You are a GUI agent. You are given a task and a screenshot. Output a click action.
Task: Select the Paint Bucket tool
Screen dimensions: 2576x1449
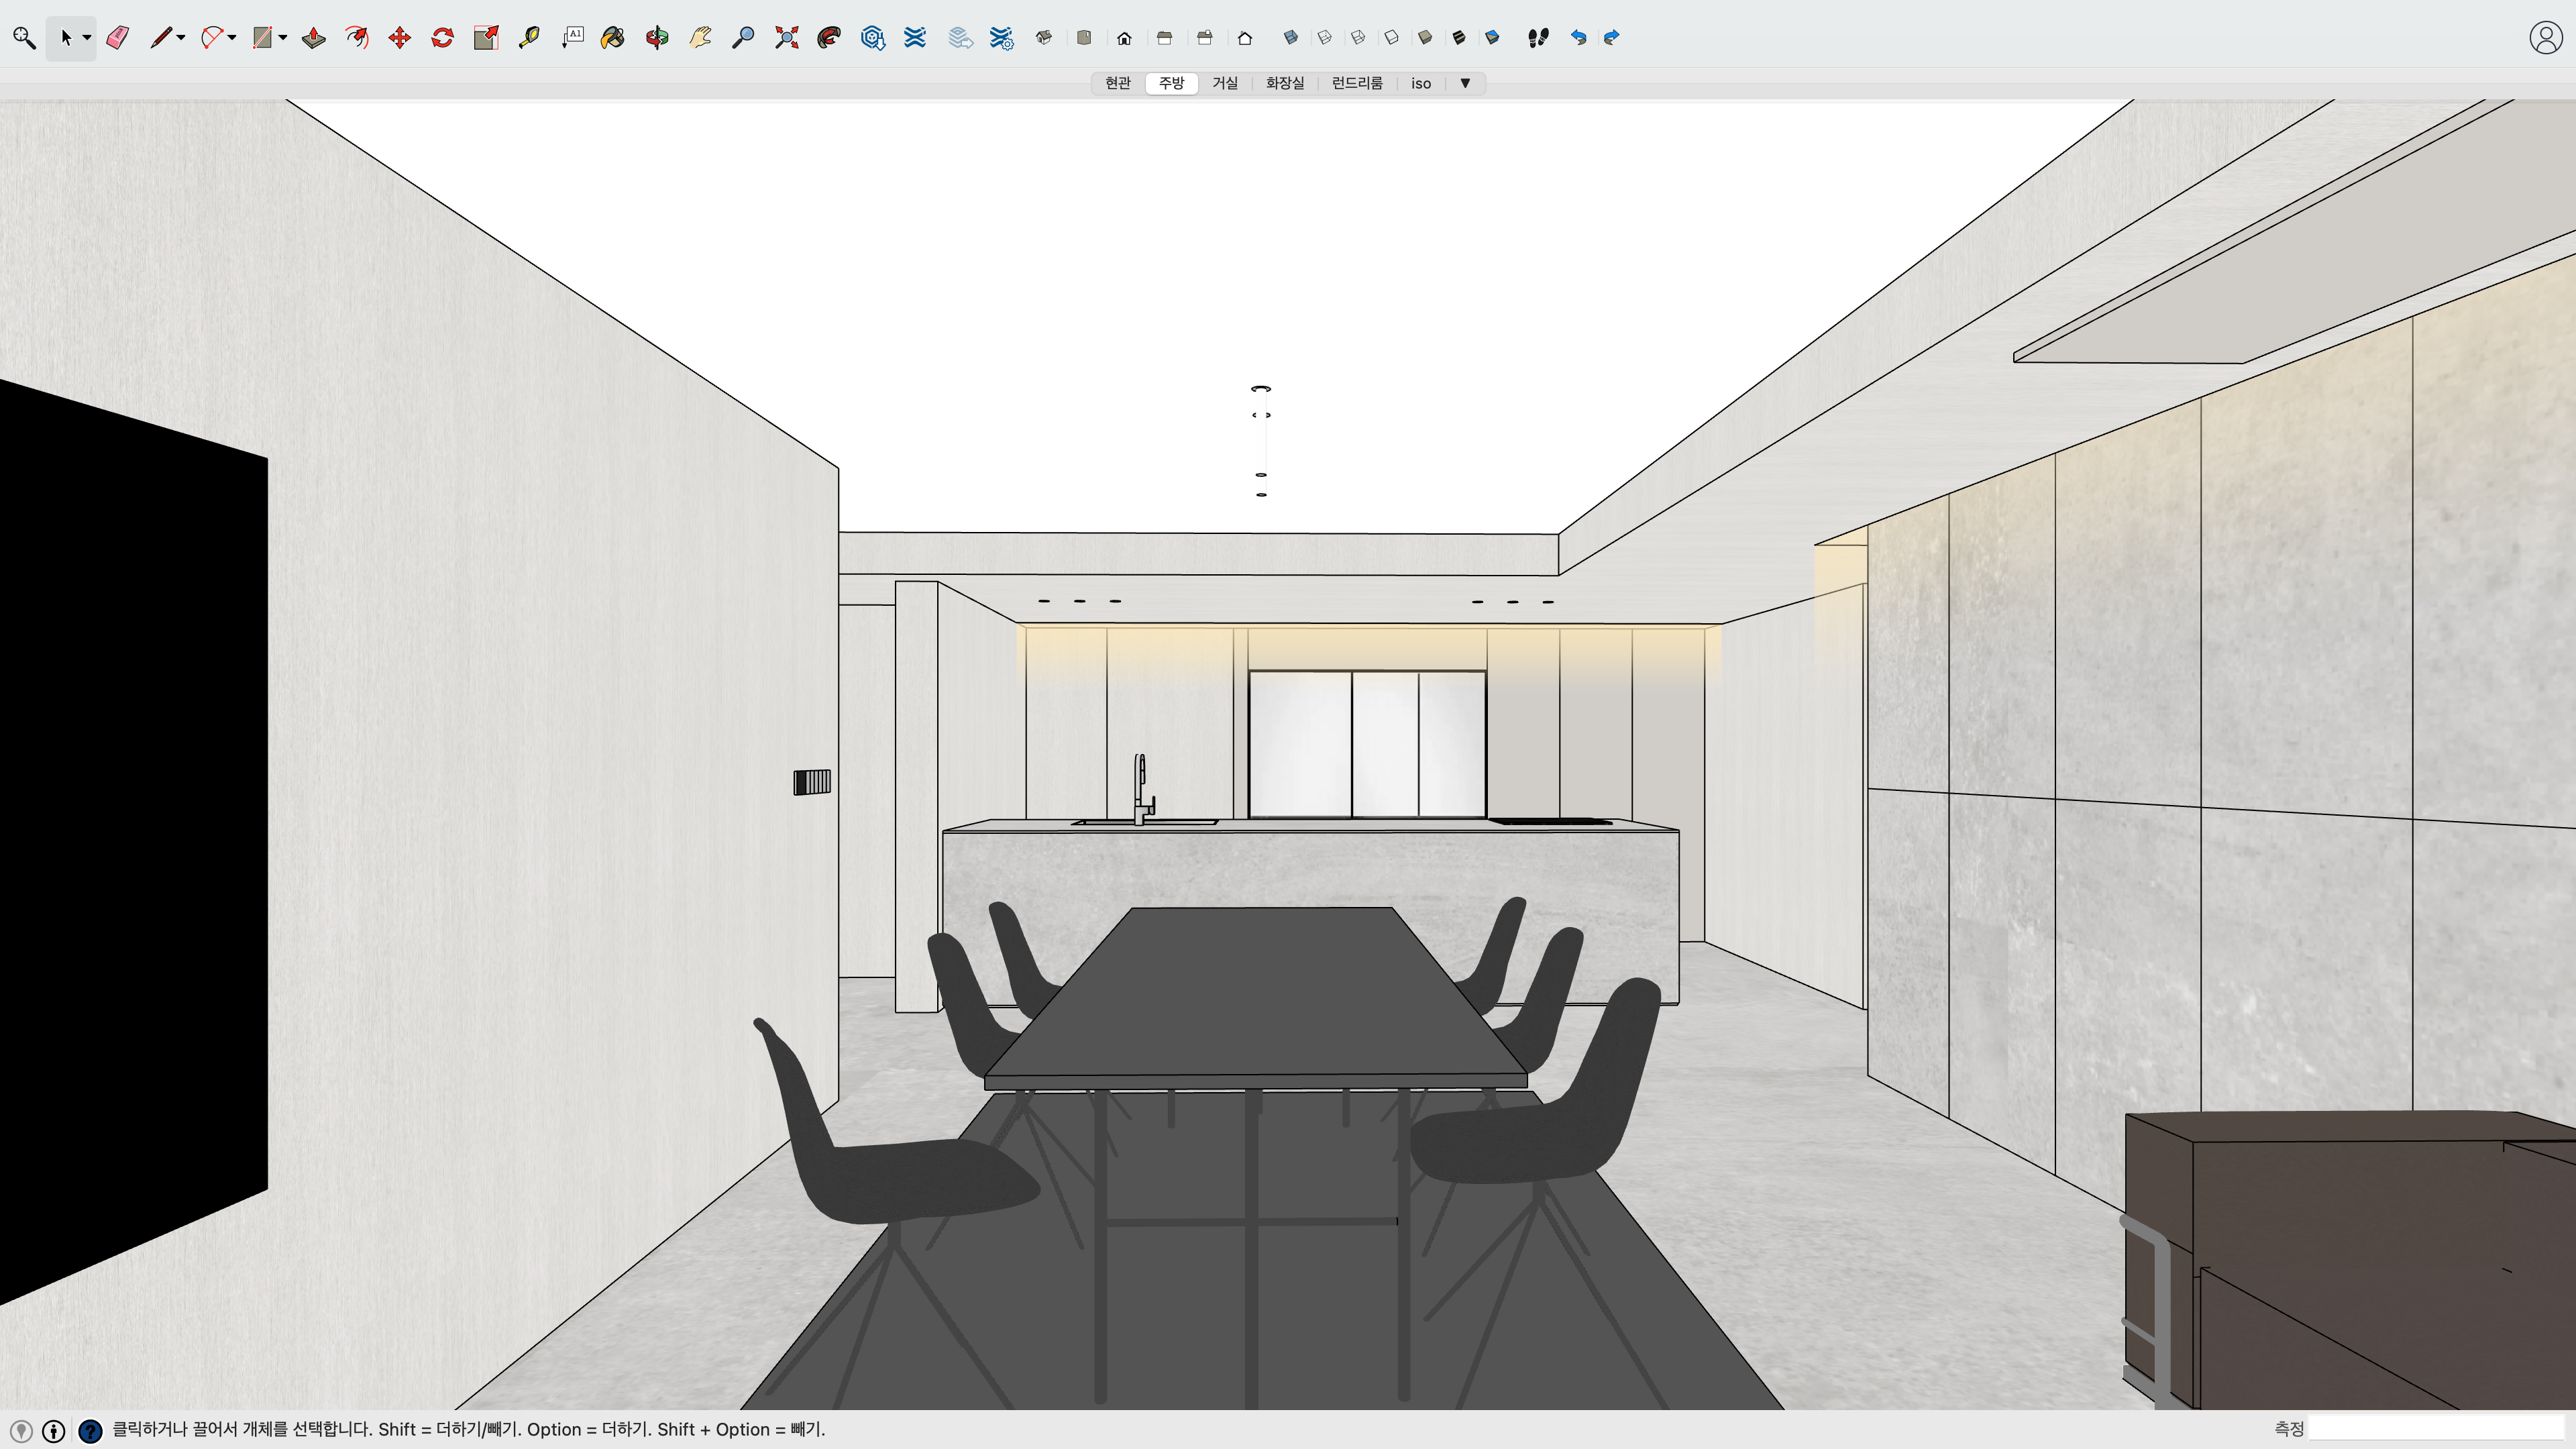[x=613, y=38]
